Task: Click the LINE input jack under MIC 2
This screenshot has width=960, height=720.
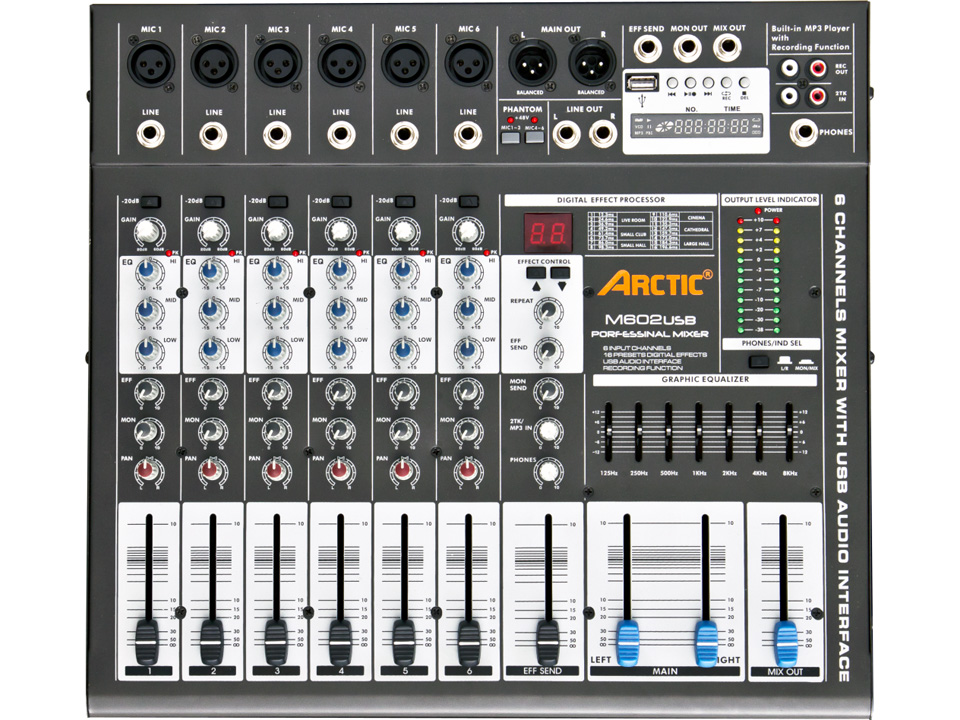Action: click(214, 134)
